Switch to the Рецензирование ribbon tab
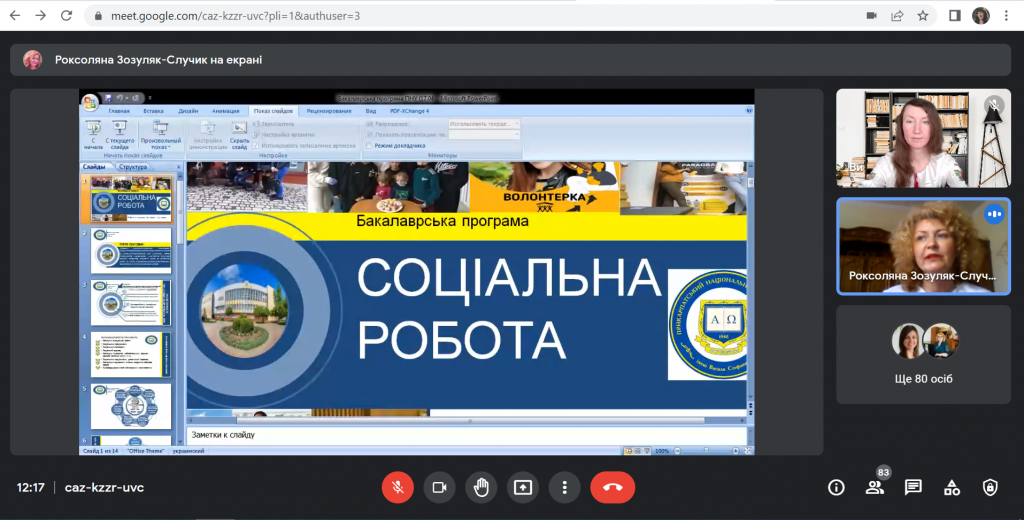The image size is (1024, 520). click(328, 111)
